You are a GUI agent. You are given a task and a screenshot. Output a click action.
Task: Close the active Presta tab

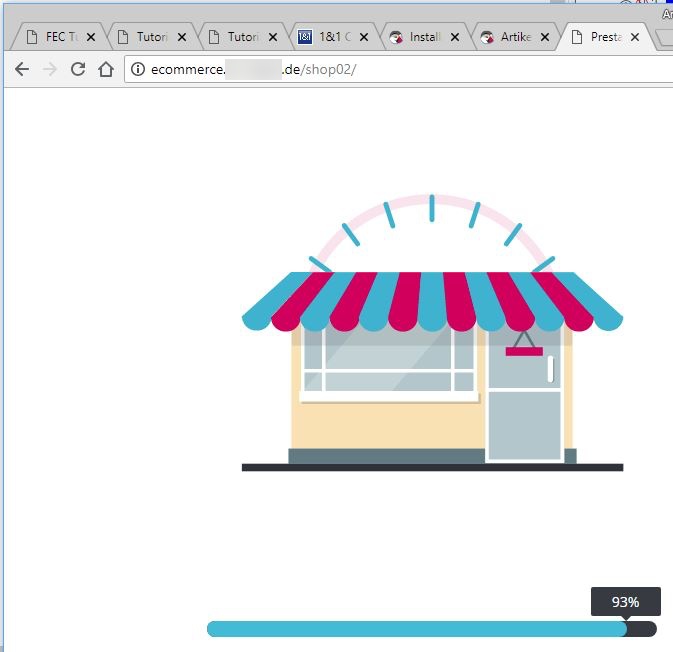tap(635, 37)
